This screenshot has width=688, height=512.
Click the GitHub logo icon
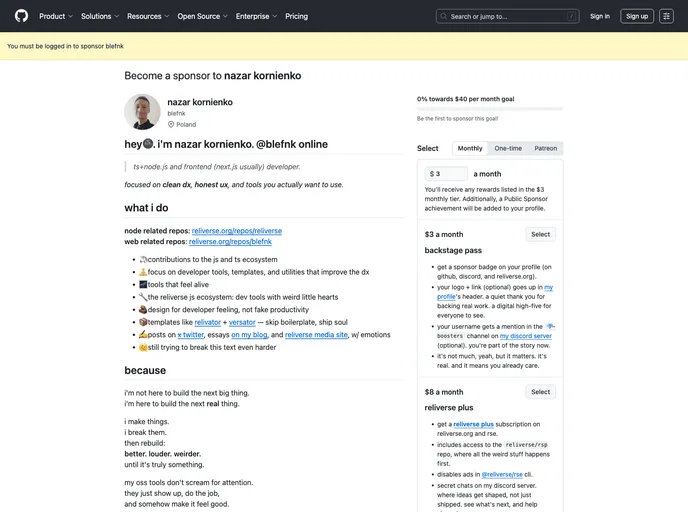point(21,16)
